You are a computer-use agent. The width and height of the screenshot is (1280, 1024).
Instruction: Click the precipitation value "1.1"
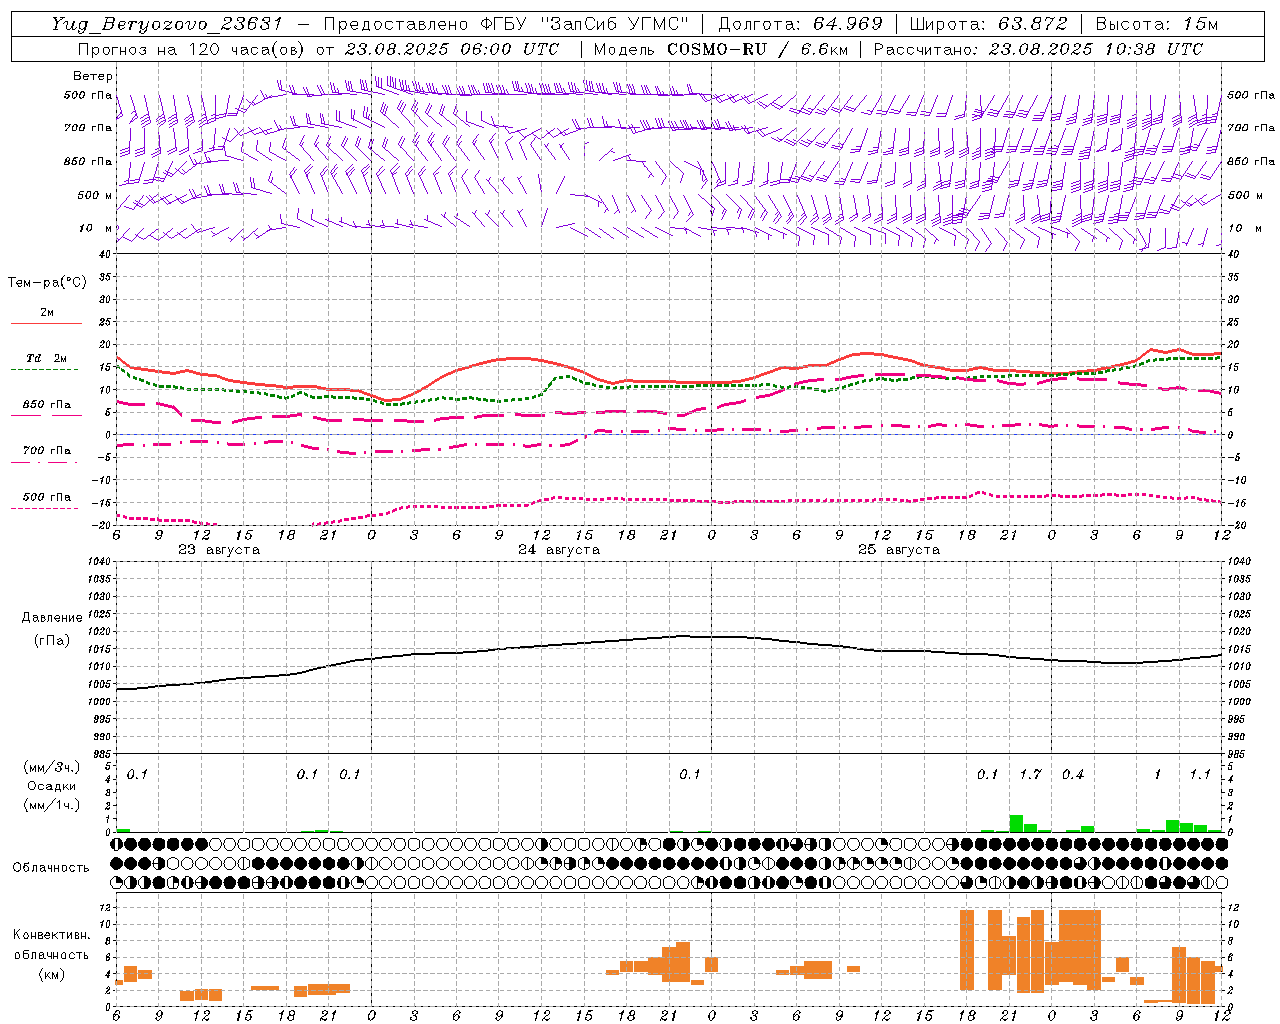[x=1200, y=775]
